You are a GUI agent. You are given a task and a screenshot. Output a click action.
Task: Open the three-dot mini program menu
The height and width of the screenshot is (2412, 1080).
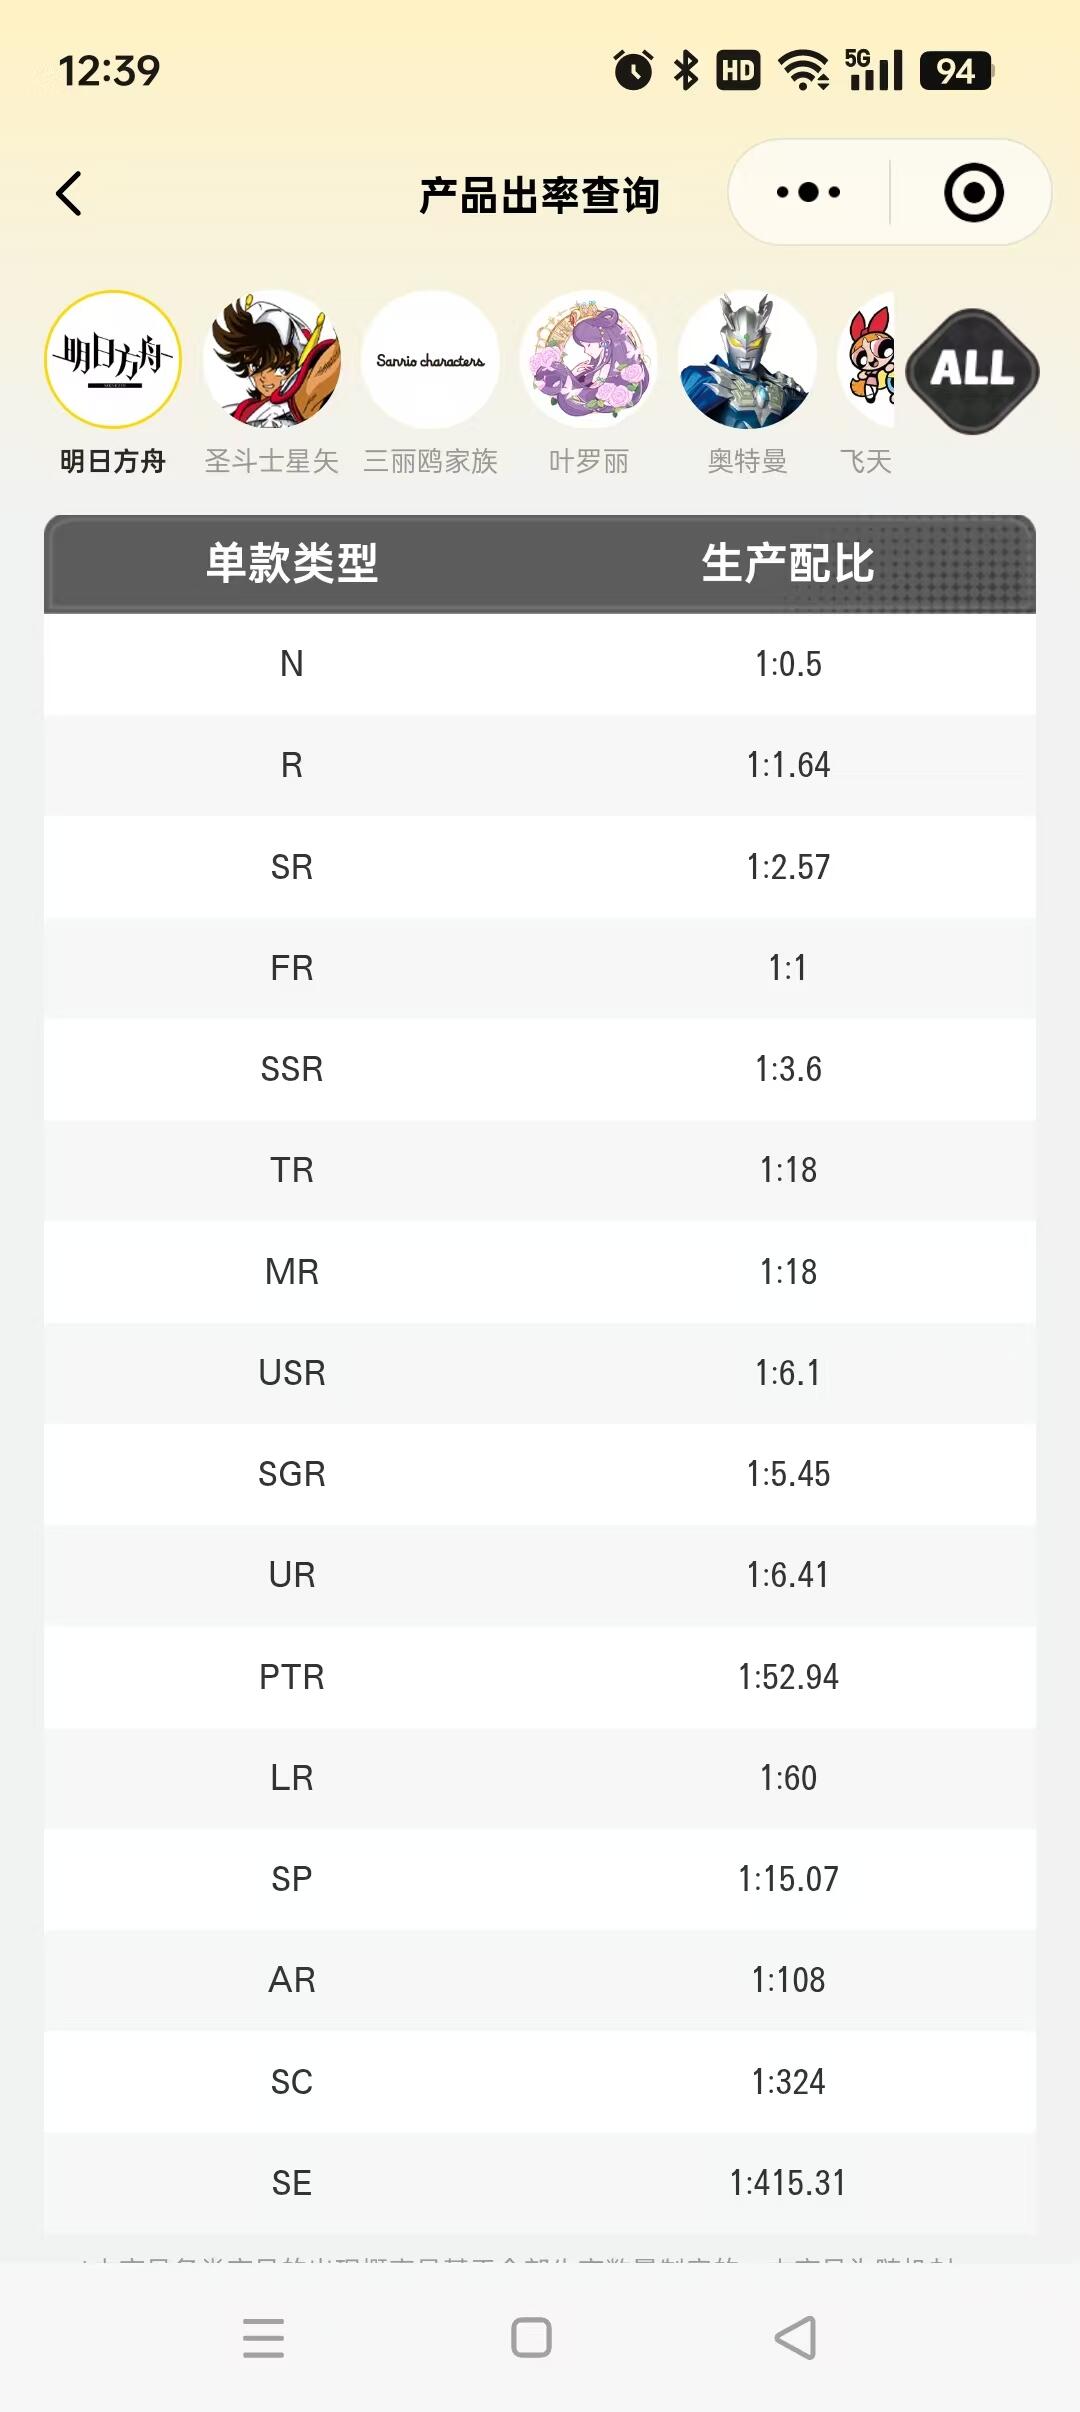[x=809, y=192]
